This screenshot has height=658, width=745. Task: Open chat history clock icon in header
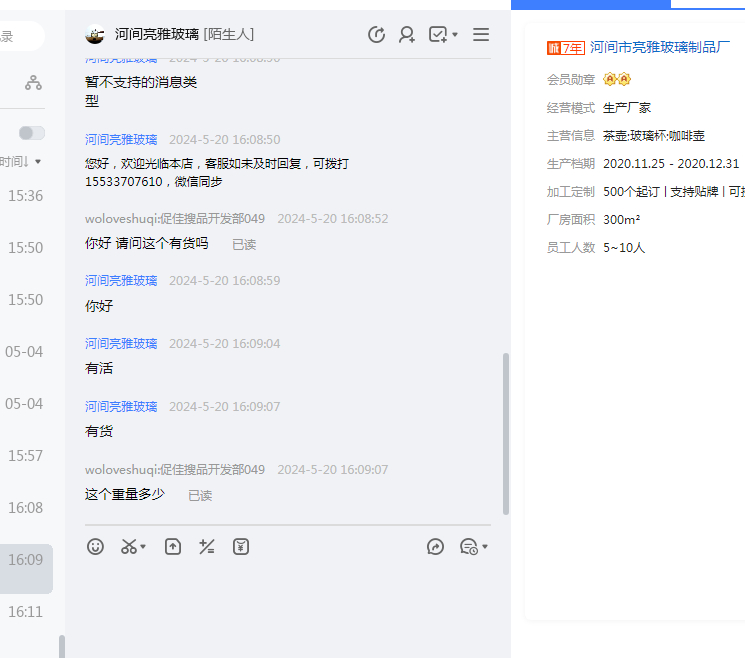(376, 35)
